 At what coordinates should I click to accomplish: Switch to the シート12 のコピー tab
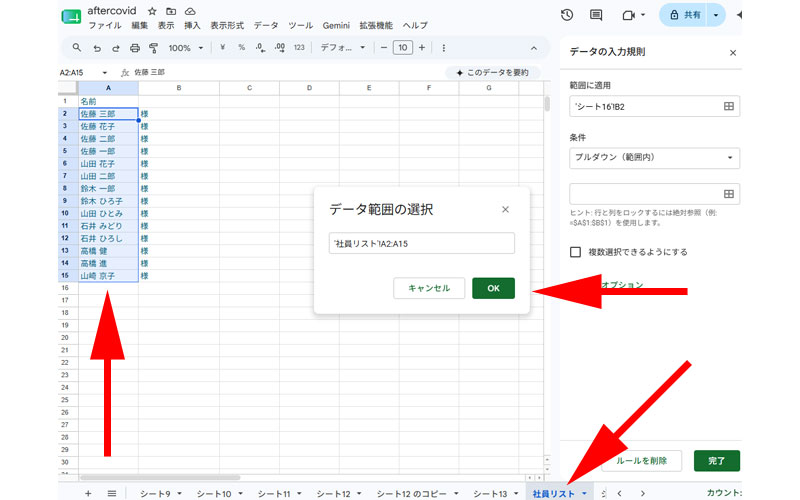pyautogui.click(x=411, y=493)
